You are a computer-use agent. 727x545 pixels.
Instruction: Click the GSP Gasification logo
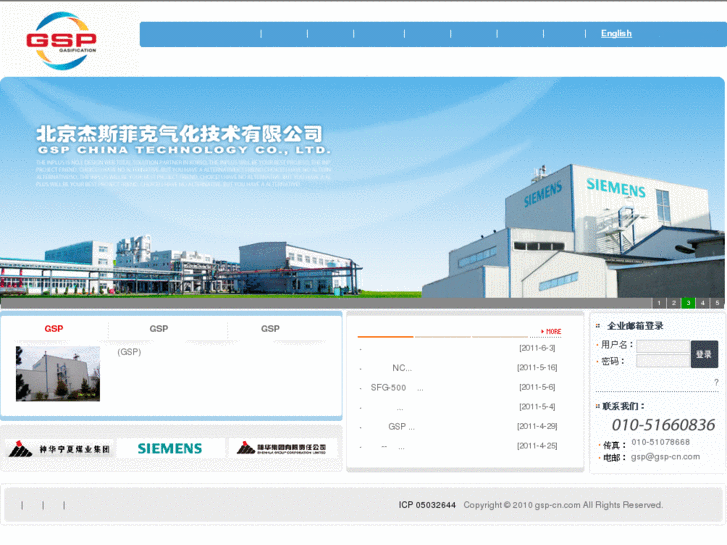click(62, 41)
